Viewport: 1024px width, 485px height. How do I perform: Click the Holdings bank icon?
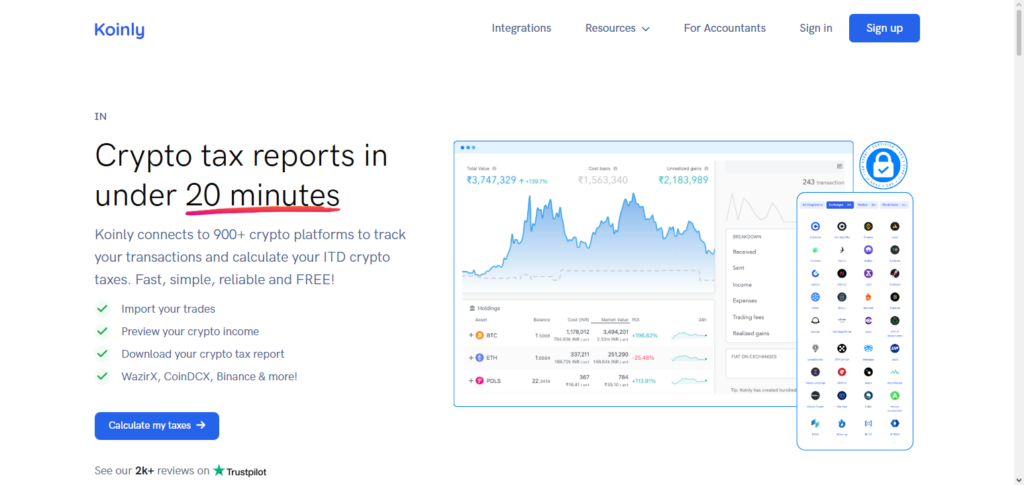[x=470, y=308]
